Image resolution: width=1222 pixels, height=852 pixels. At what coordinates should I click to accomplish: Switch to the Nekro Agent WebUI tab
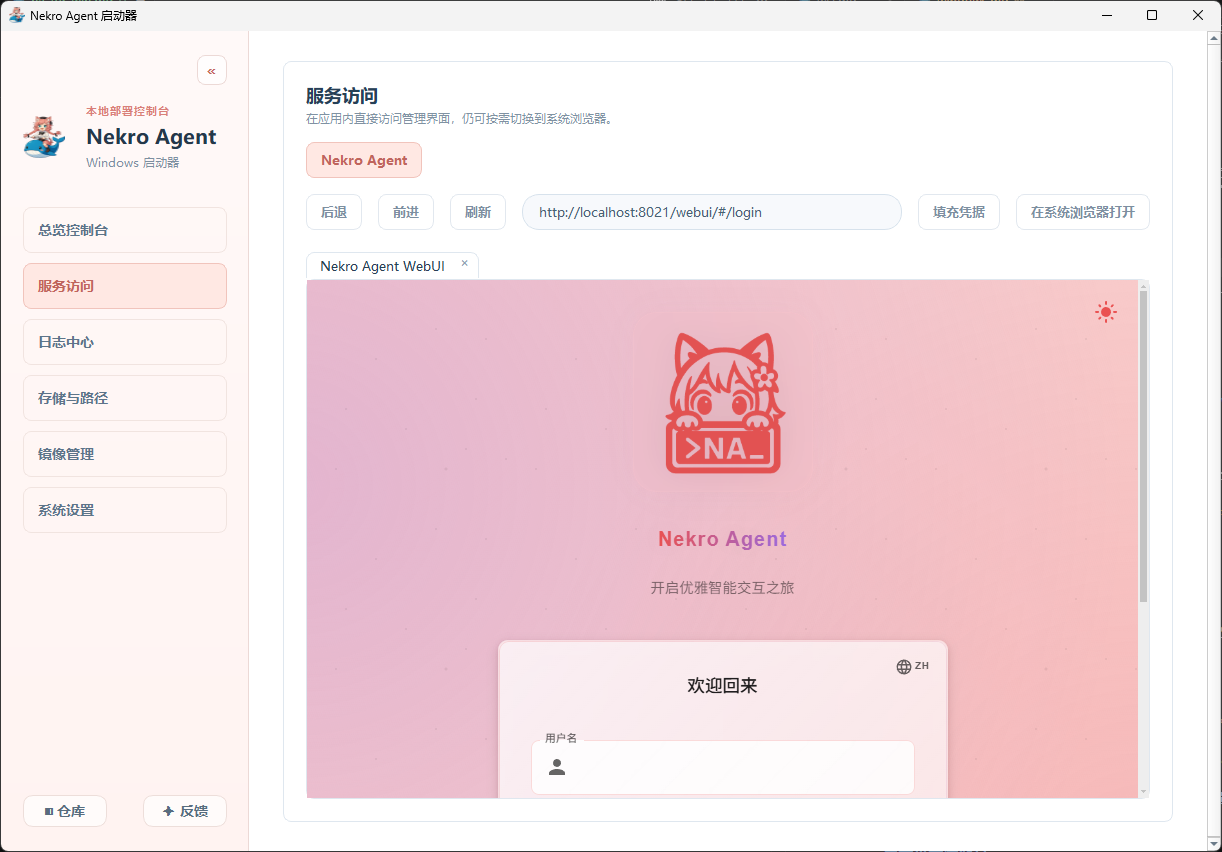pos(382,266)
